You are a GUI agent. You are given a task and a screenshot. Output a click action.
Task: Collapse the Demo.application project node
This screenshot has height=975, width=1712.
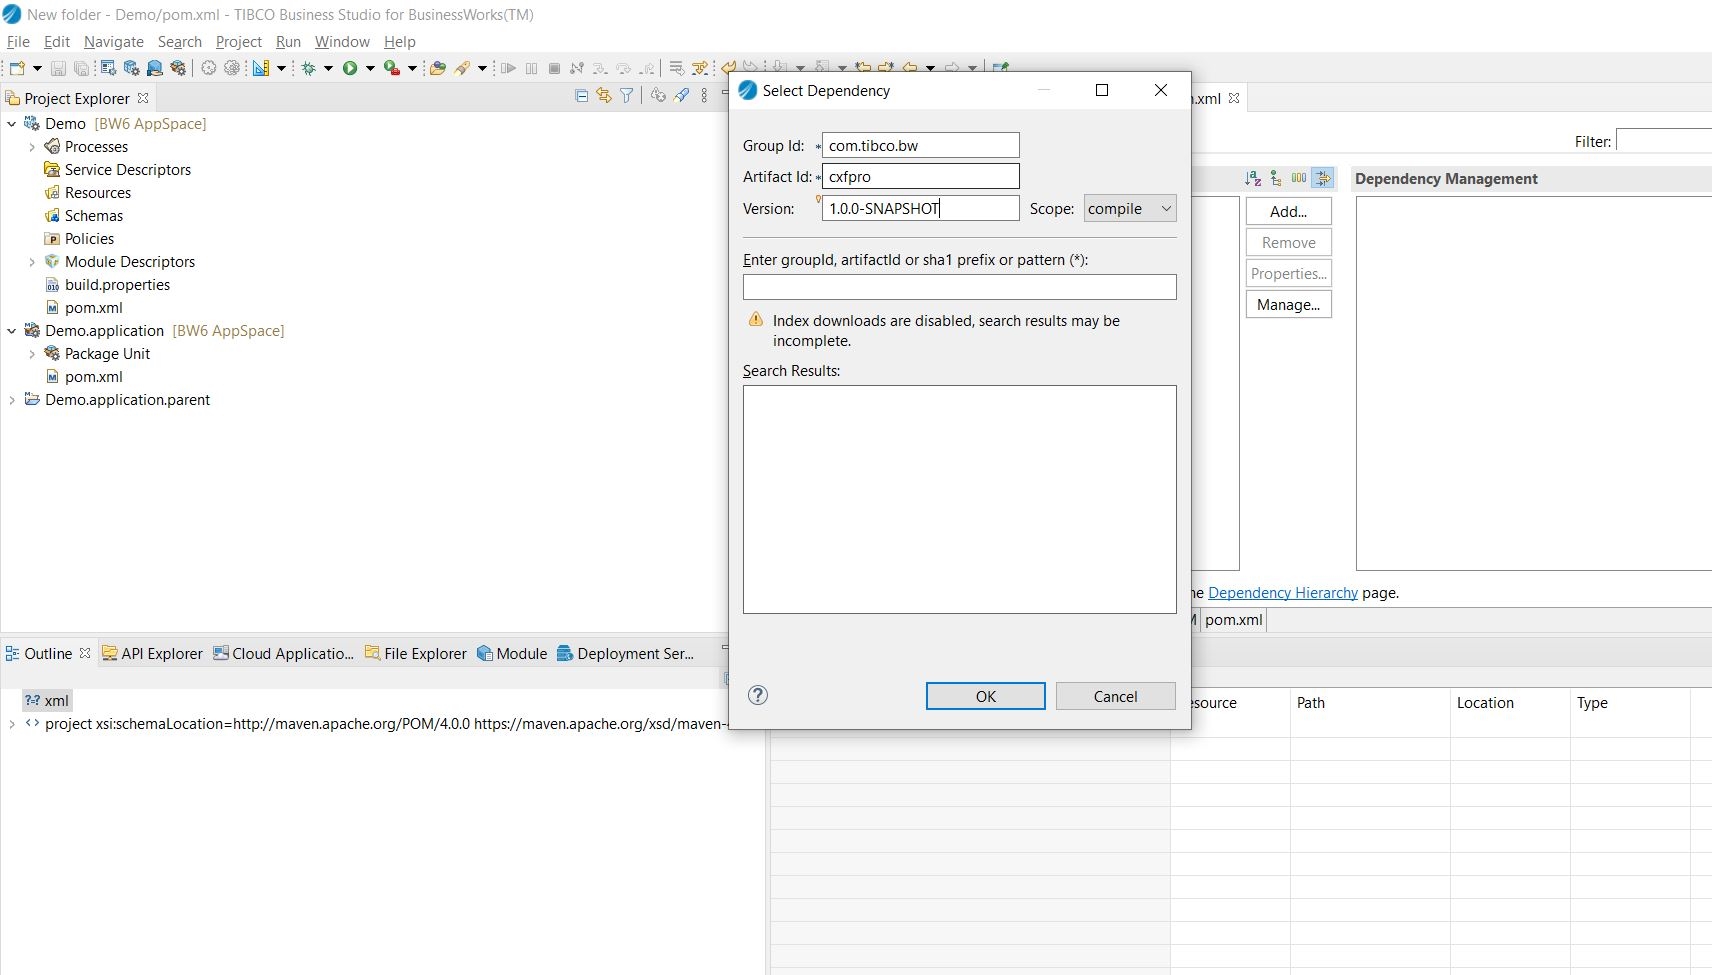12,331
